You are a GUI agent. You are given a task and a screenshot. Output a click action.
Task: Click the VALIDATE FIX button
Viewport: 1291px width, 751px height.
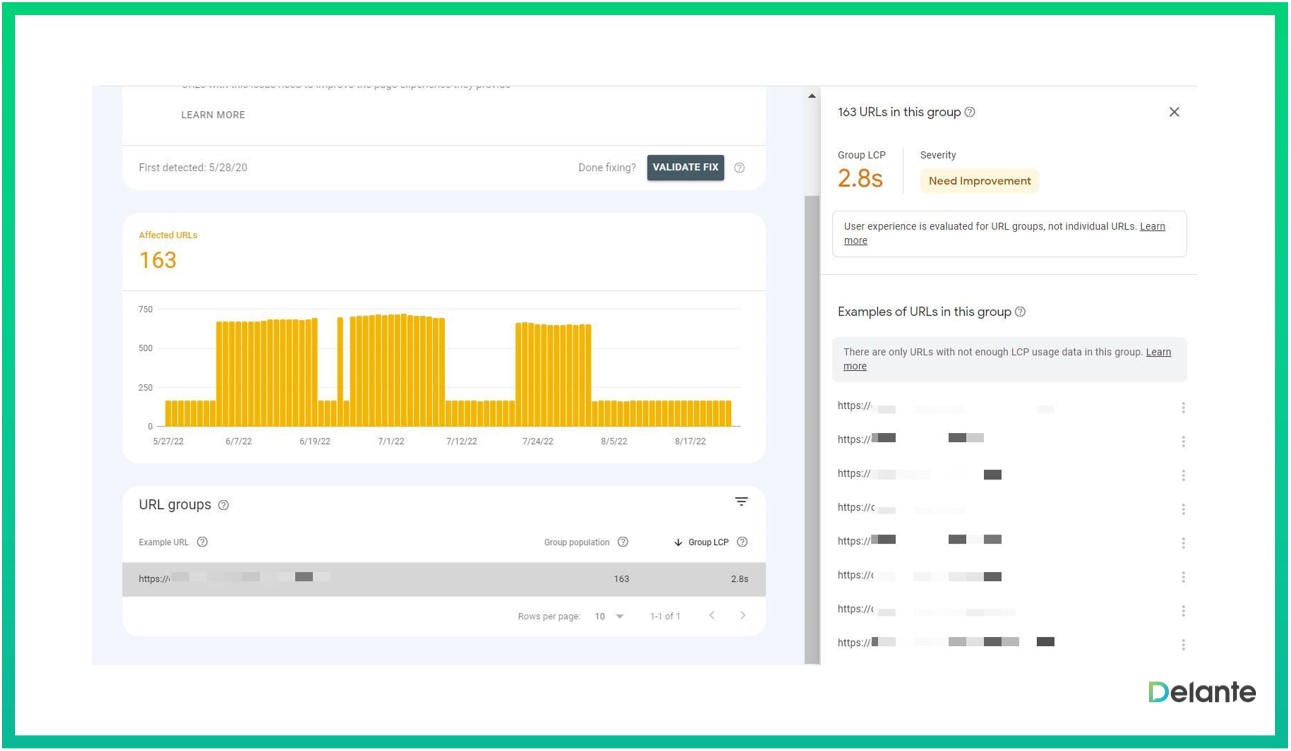pyautogui.click(x=685, y=168)
